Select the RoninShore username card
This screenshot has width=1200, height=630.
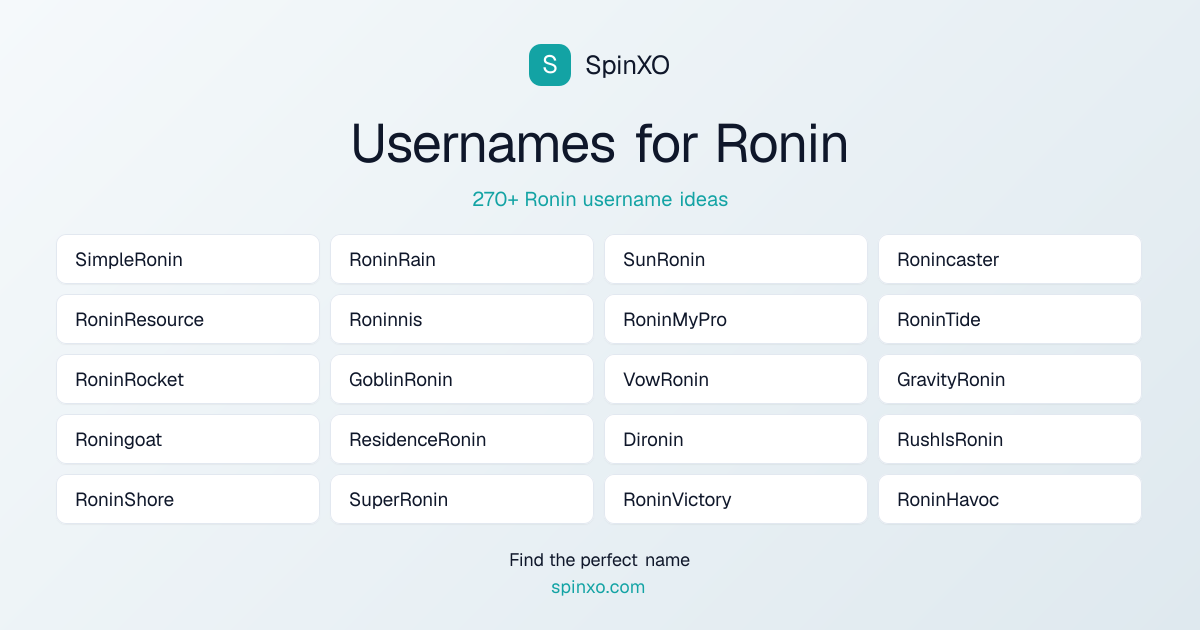click(188, 499)
